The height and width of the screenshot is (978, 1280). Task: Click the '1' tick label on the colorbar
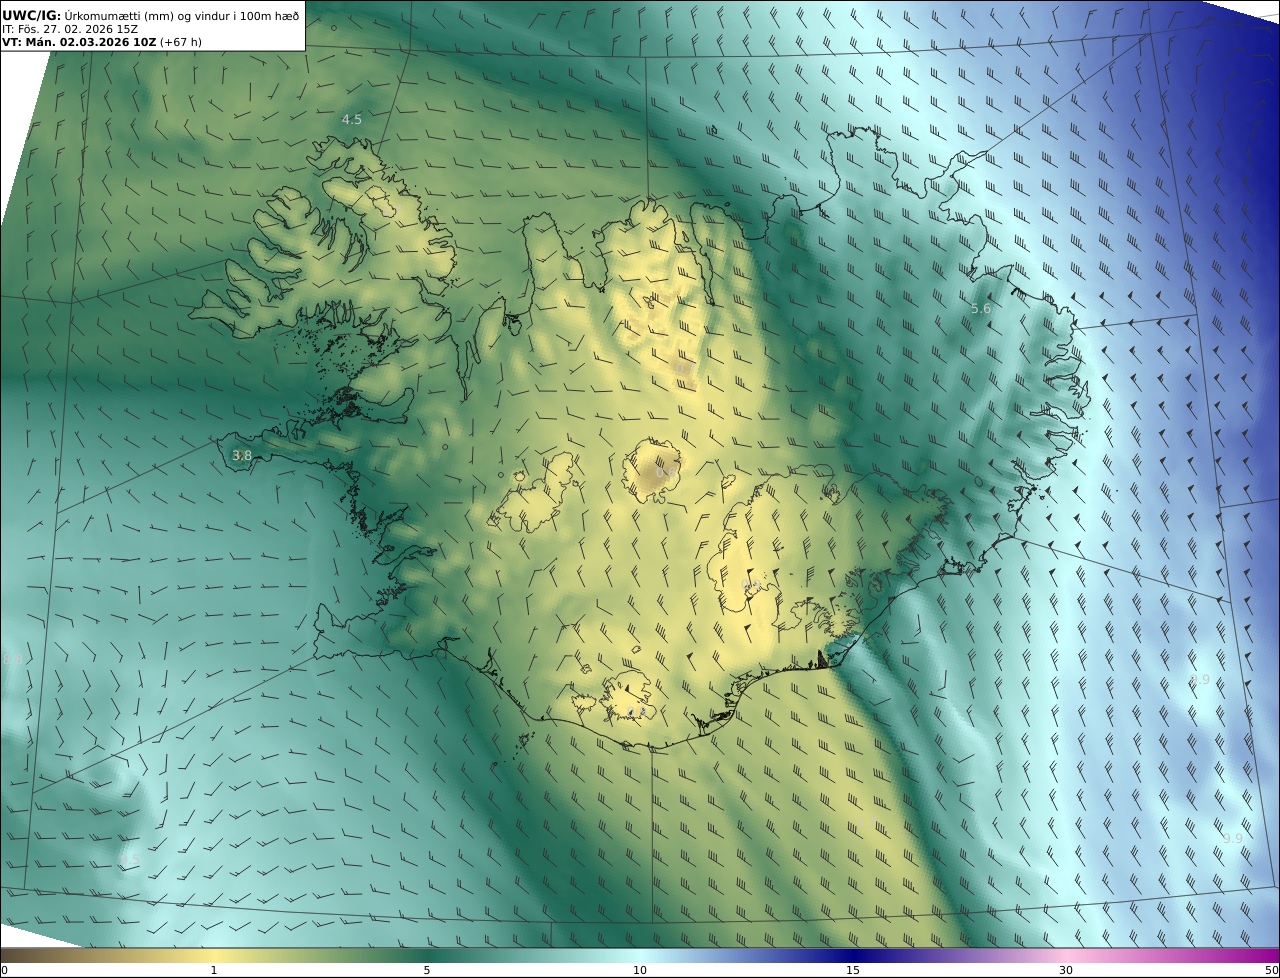214,970
